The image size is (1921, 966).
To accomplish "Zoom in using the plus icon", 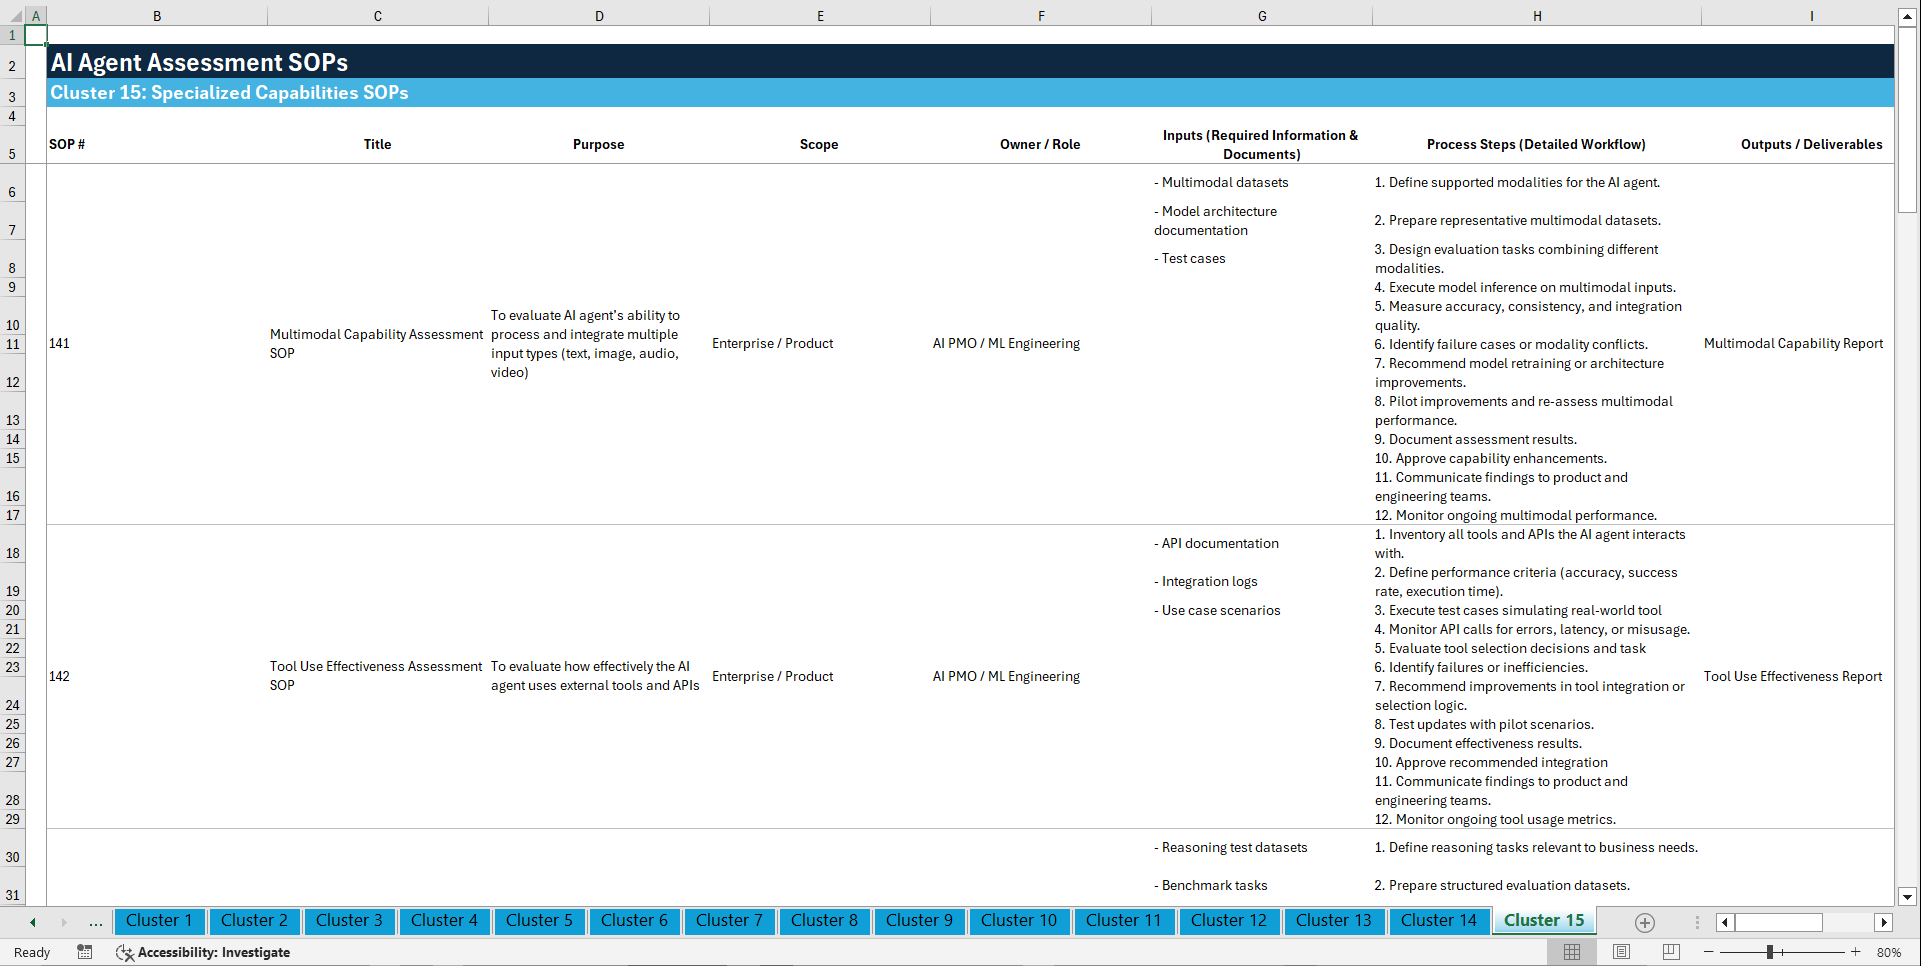I will [1856, 952].
